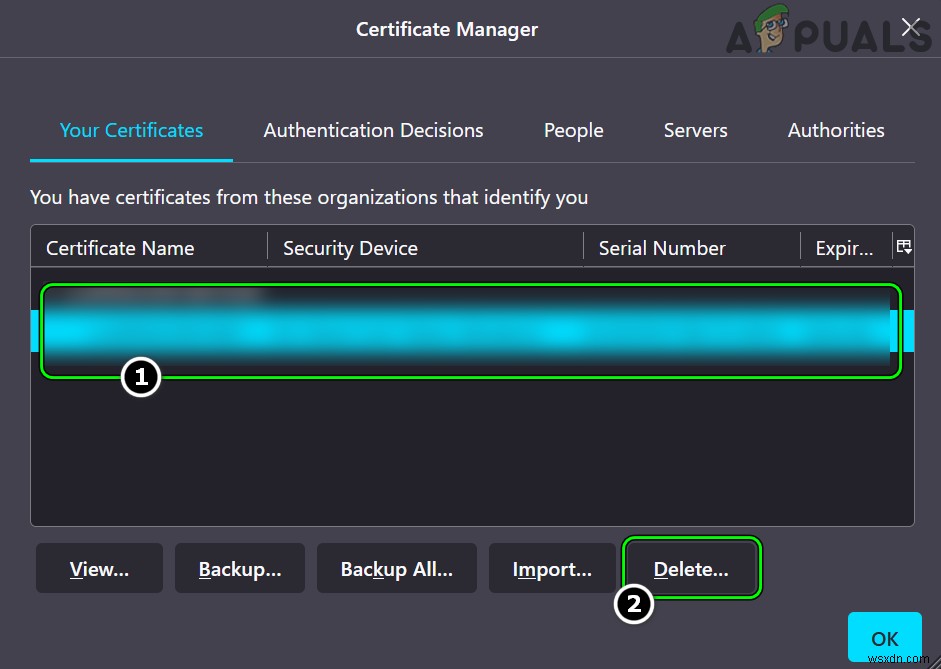Open the Authentication Decisions tab

click(373, 130)
